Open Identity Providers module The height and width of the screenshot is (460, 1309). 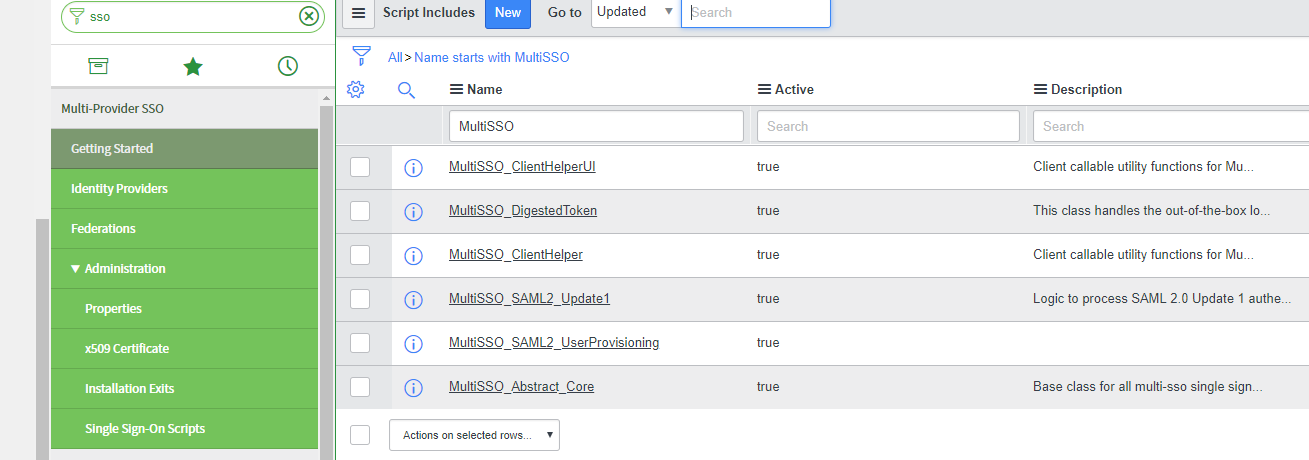pos(184,189)
